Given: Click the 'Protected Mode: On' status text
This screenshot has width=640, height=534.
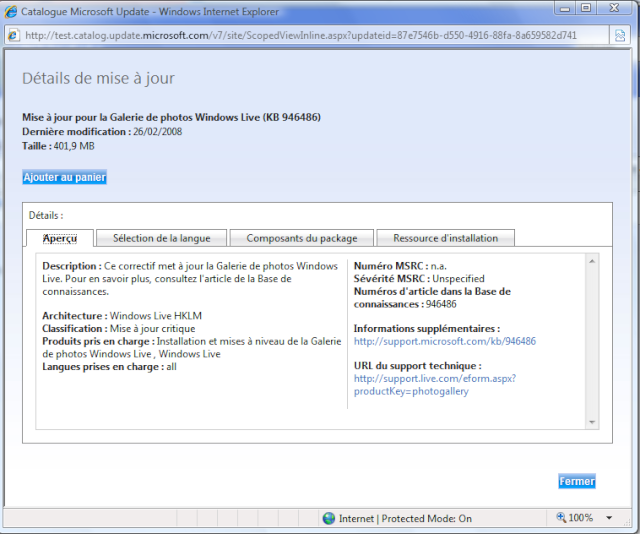Looking at the screenshot, I should pyautogui.click(x=427, y=518).
